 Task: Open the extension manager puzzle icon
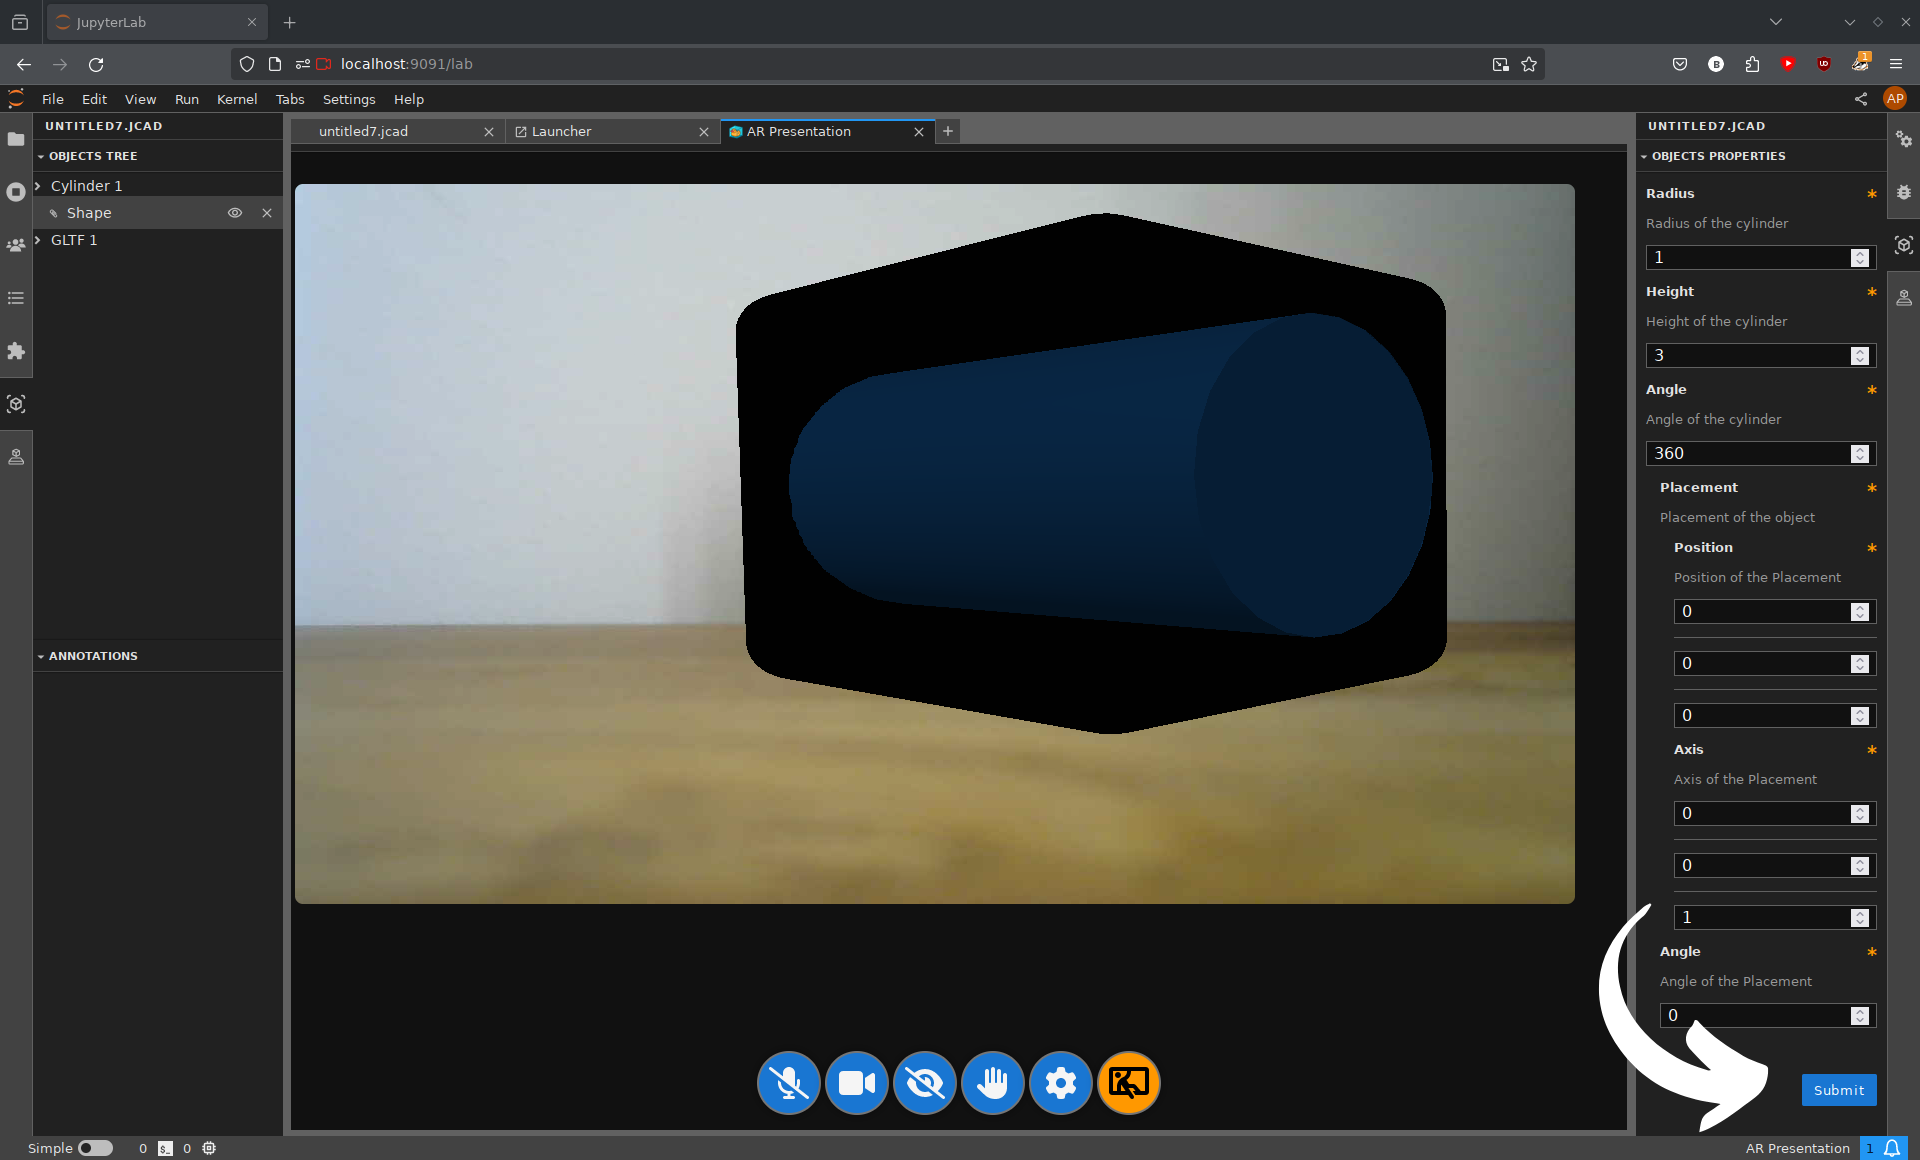click(16, 351)
